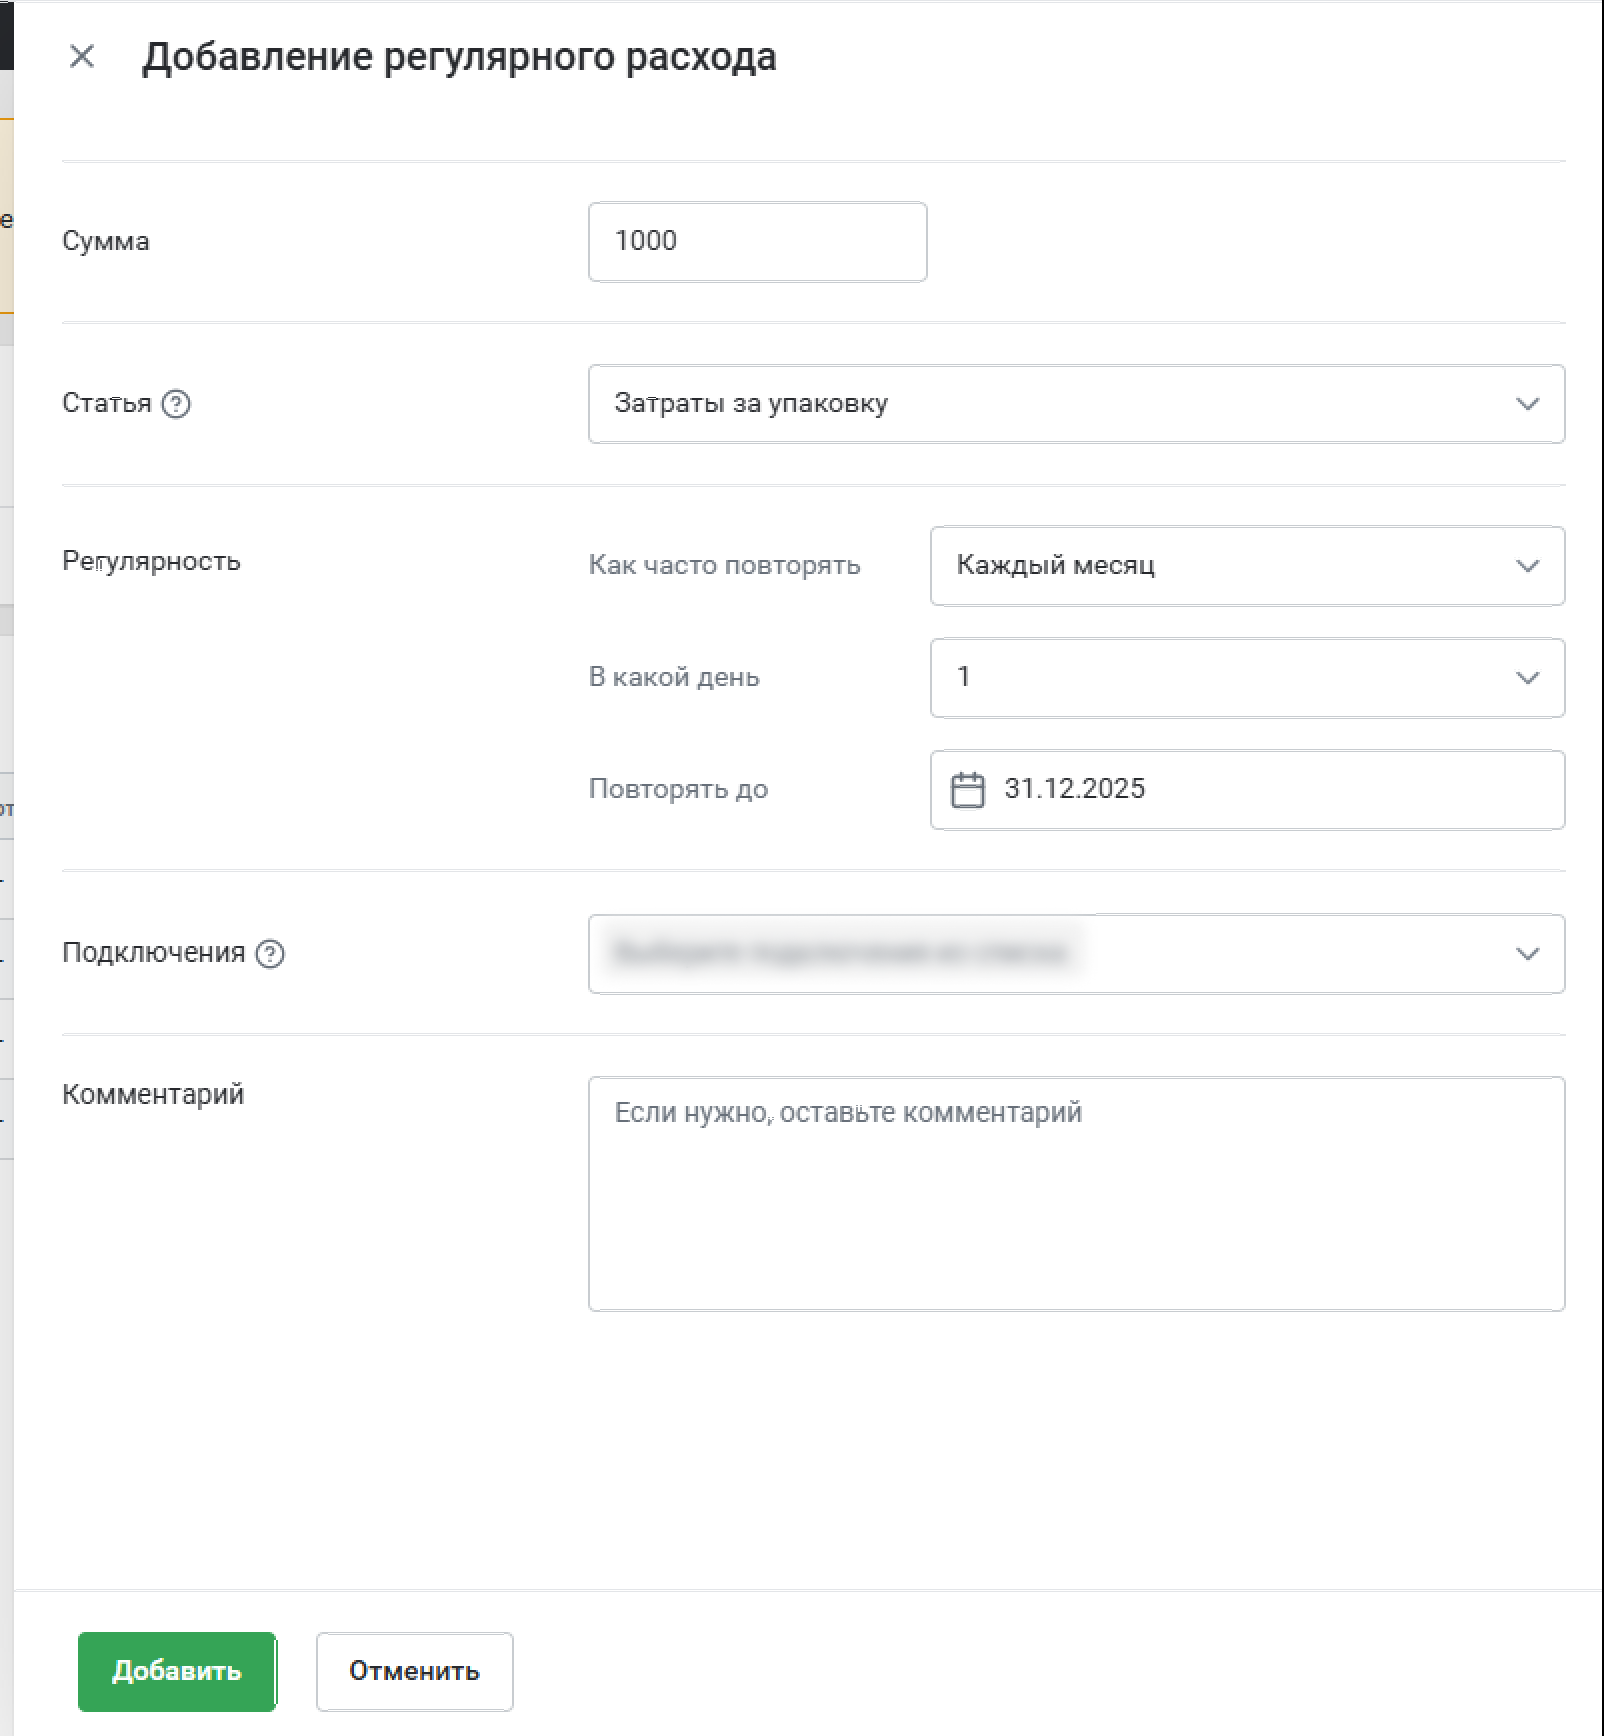Click the Комментарий label text

pyautogui.click(x=153, y=1094)
